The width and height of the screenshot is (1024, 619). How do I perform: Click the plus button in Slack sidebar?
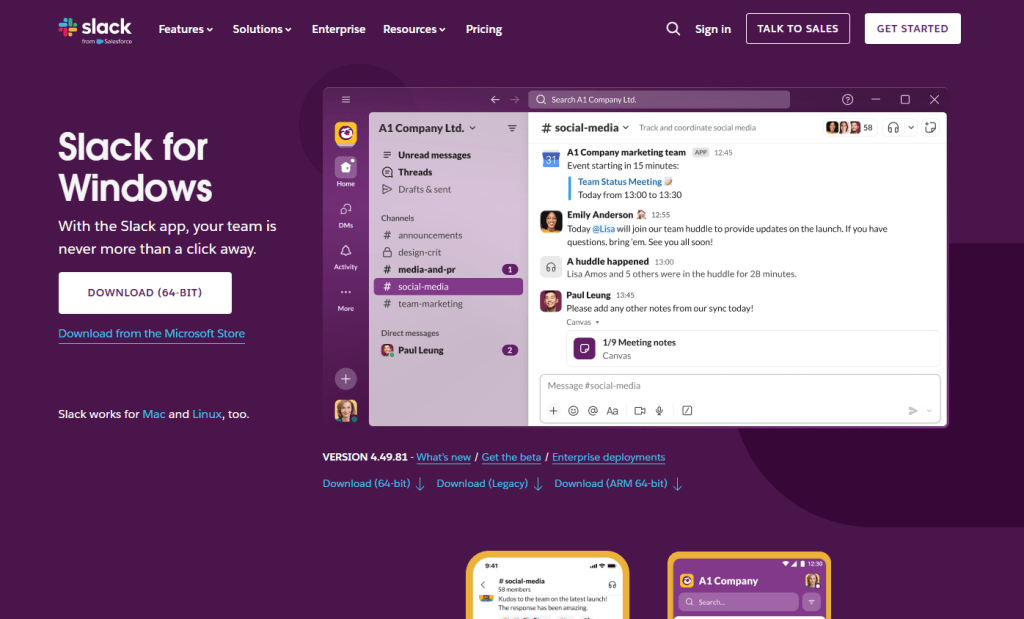(x=346, y=379)
